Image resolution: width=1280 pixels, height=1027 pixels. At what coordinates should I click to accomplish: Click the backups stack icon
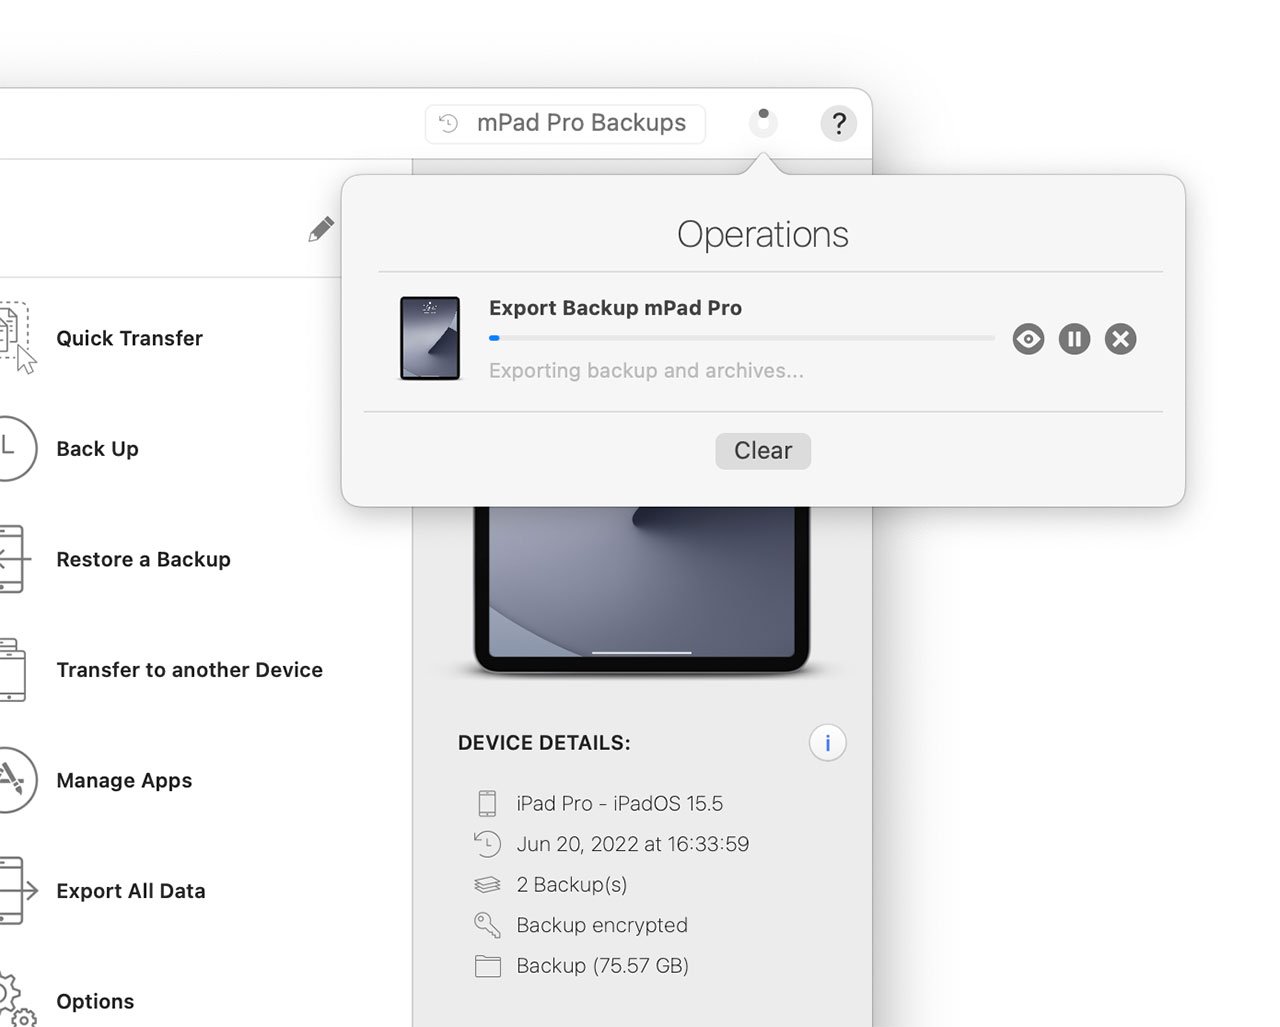coord(487,884)
